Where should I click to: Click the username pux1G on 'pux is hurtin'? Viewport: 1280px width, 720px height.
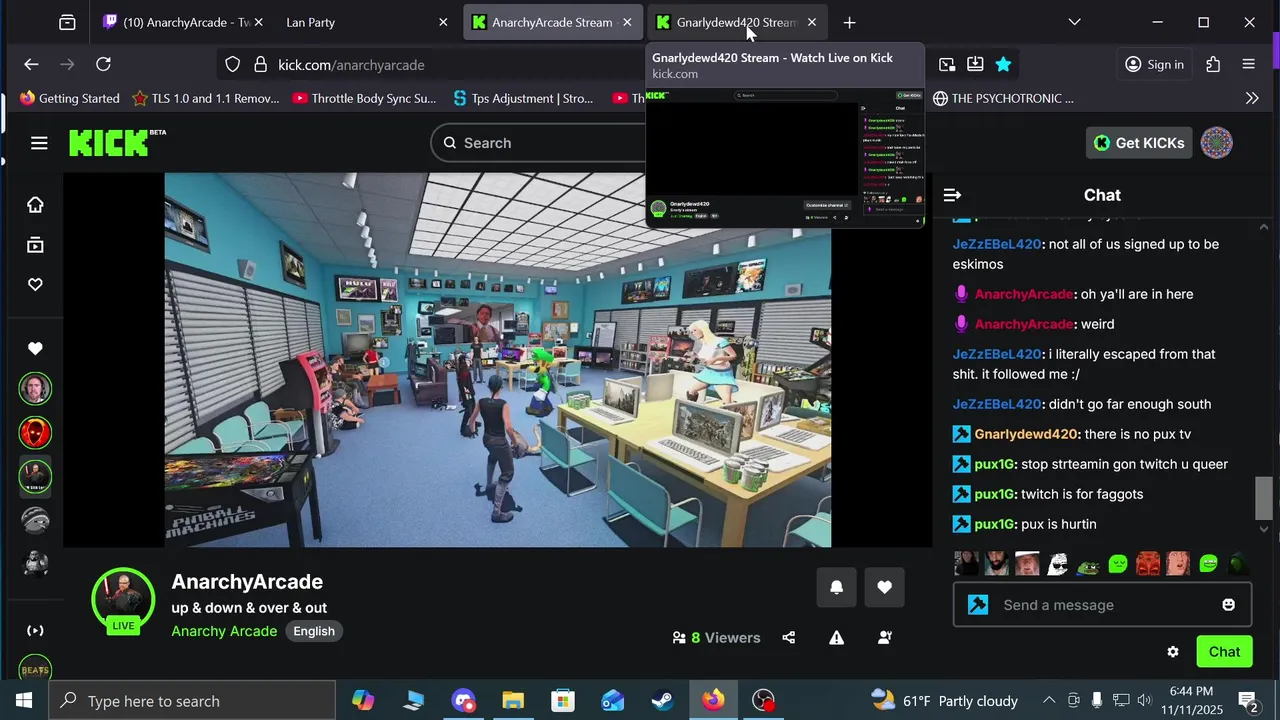click(994, 524)
